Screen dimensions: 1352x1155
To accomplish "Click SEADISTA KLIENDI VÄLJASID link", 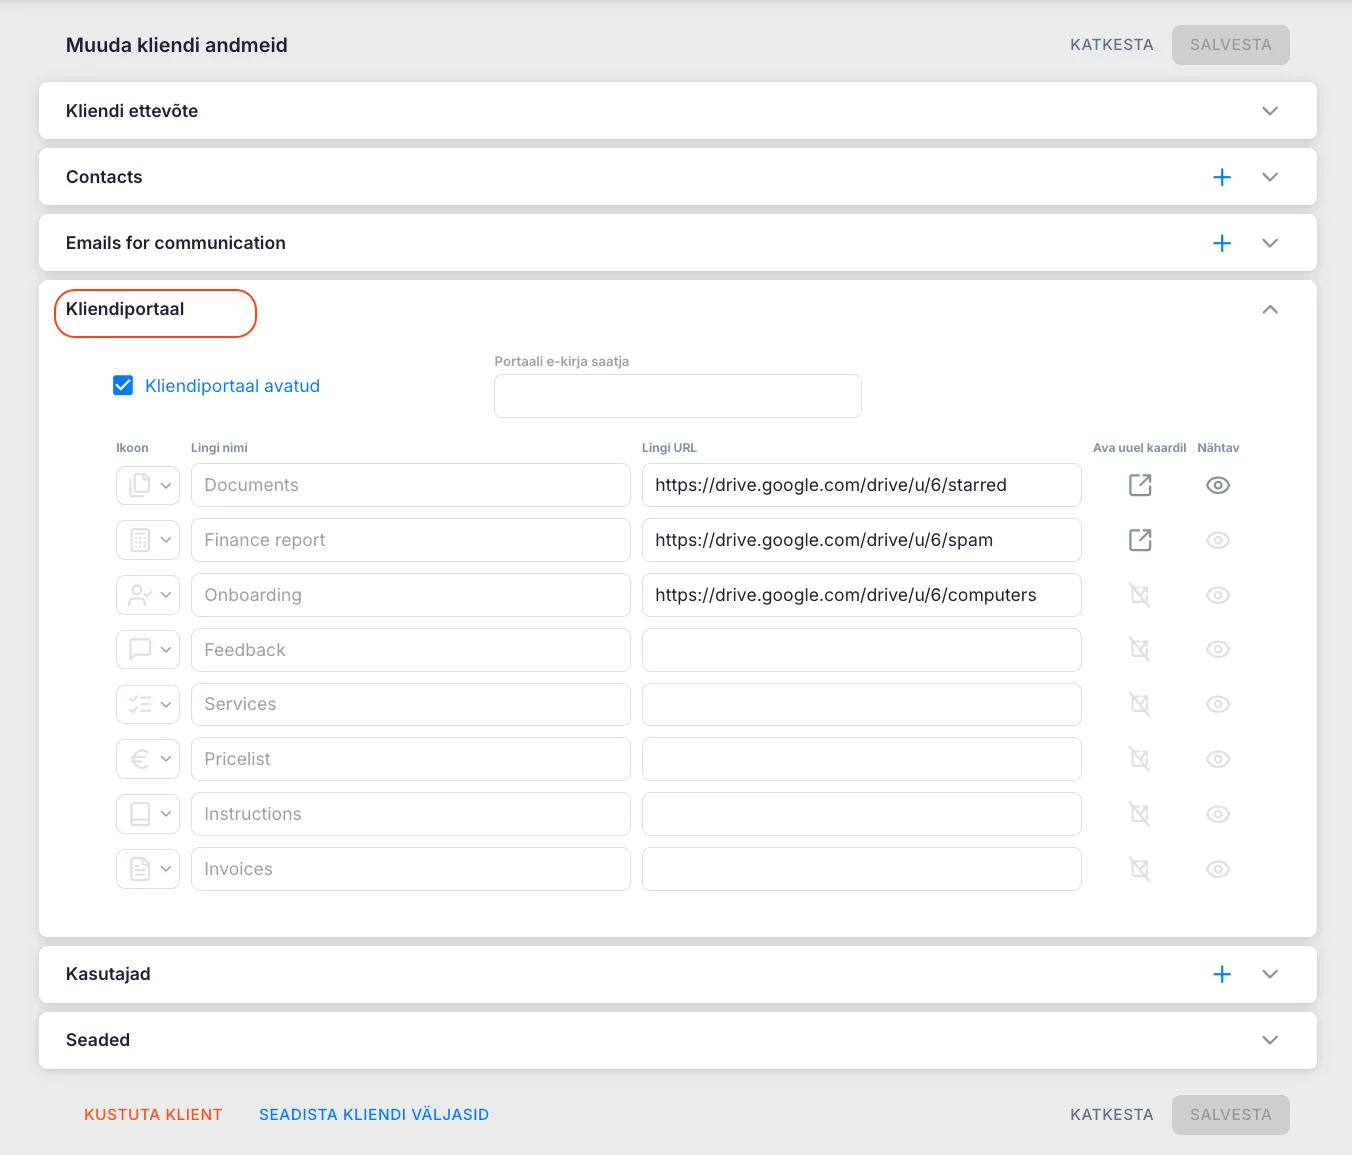I will coord(374,1114).
